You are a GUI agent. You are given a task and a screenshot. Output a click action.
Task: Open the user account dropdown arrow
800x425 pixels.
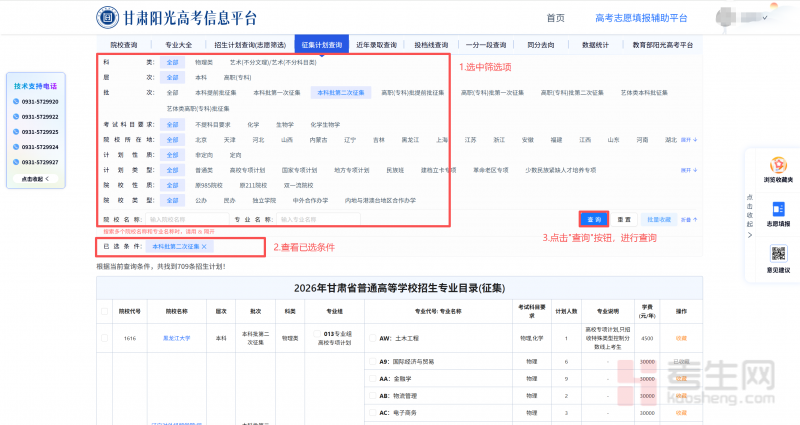coord(764,18)
